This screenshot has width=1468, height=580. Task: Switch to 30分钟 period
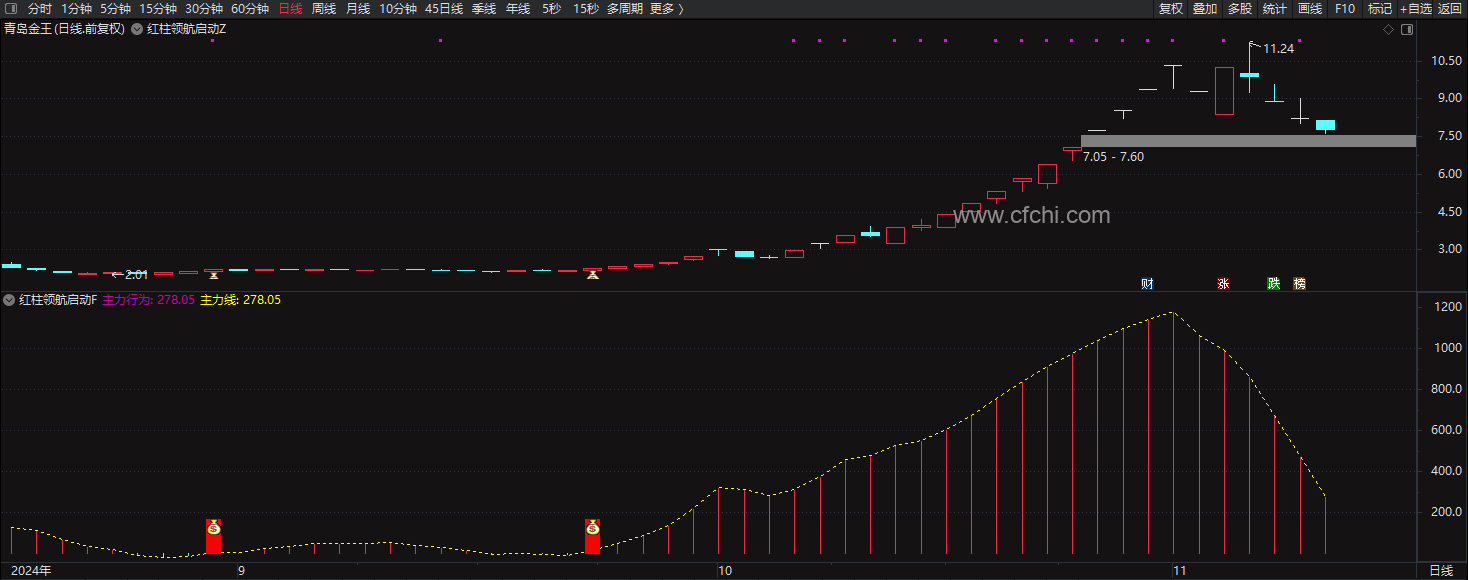click(204, 8)
